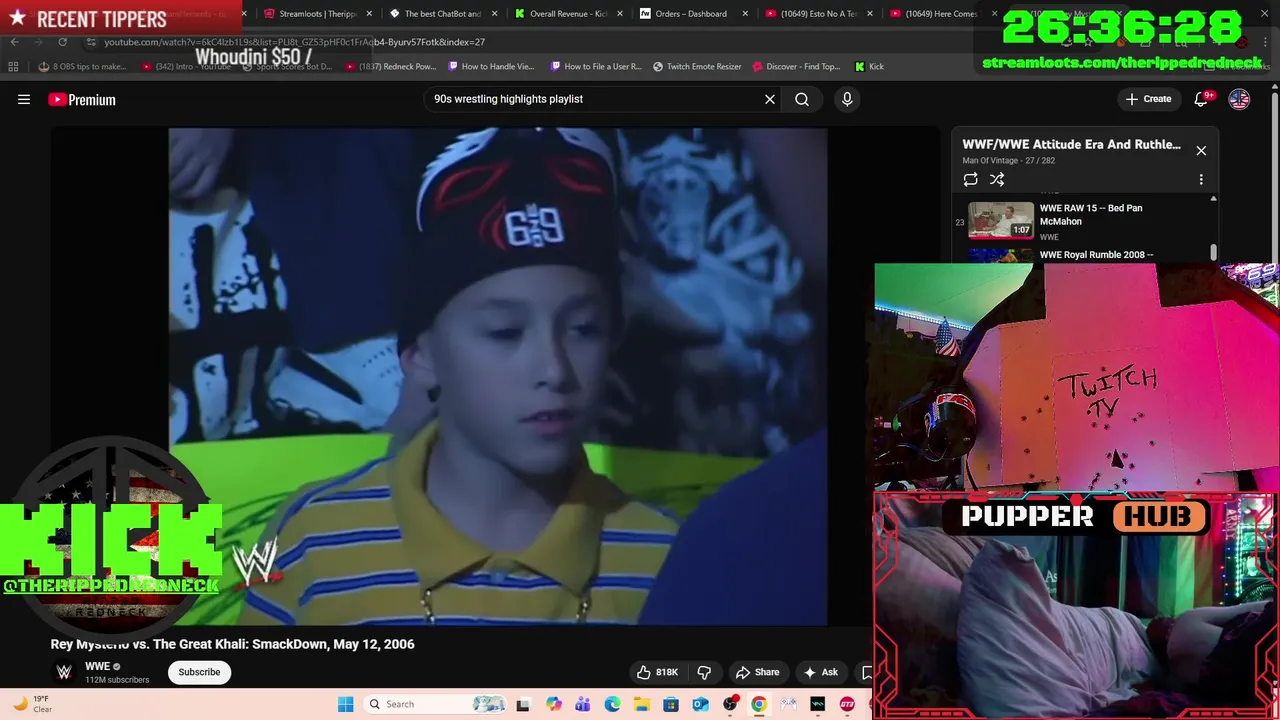
Task: Open 'How to File a User R...' bookmark
Action: point(596,67)
